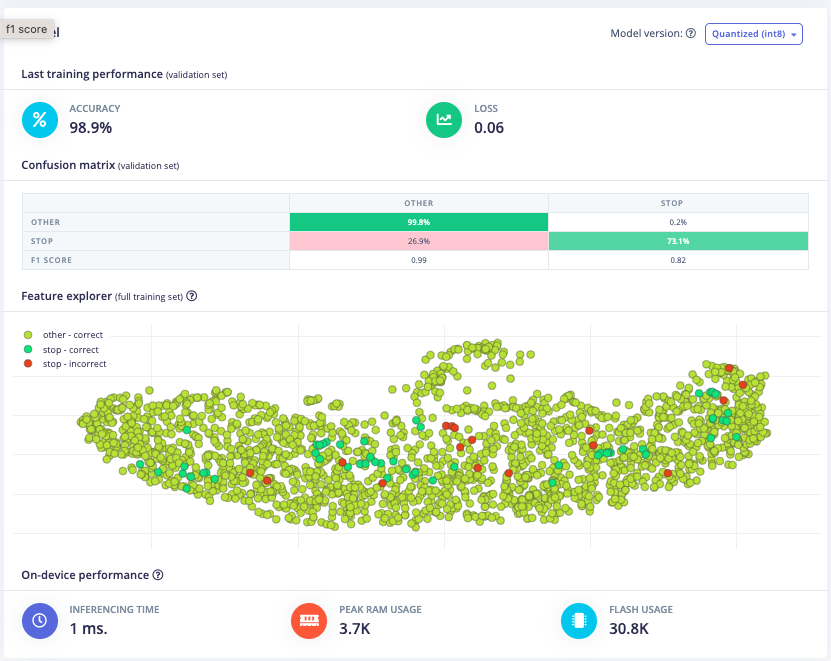831x661 pixels.
Task: Select the OTHER column header in matrix
Action: [419, 203]
